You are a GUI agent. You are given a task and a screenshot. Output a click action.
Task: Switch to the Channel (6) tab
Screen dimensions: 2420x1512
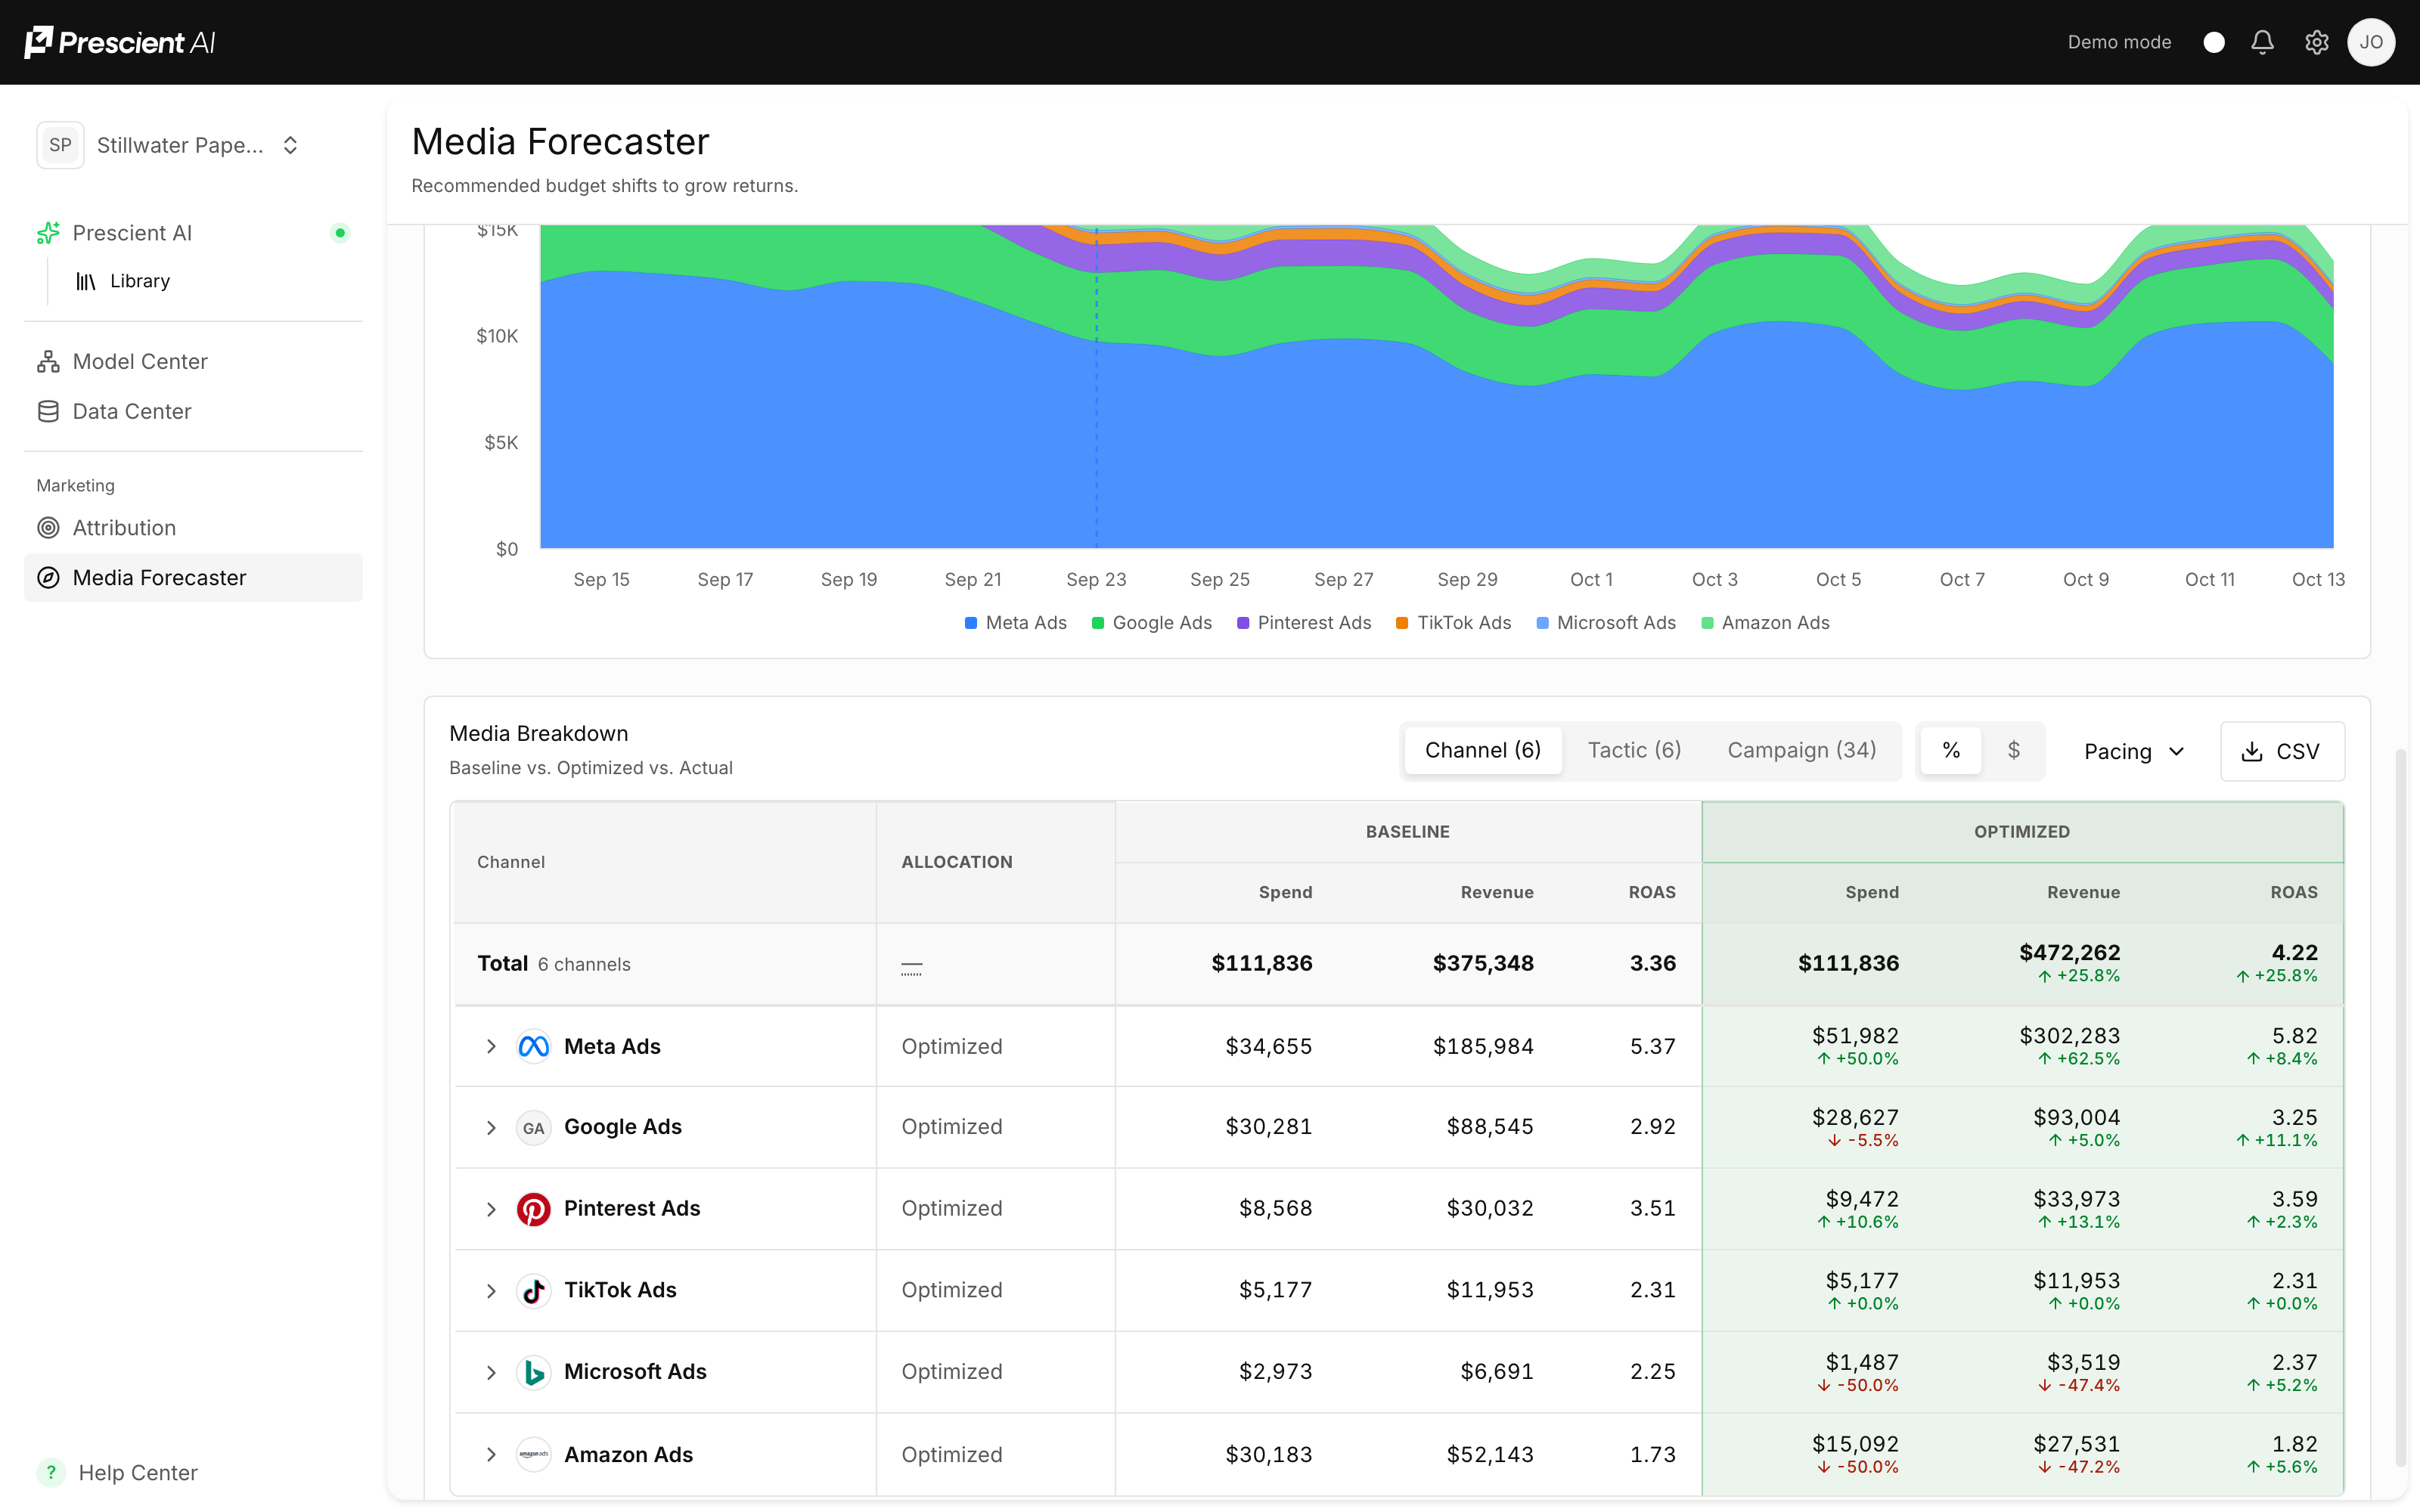(x=1482, y=750)
